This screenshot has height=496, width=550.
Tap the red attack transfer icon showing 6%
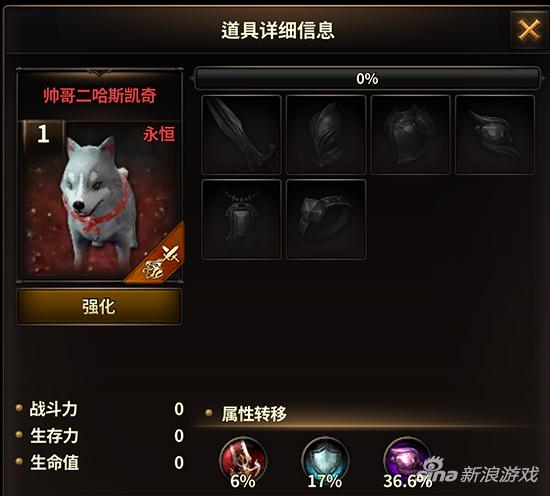243,460
